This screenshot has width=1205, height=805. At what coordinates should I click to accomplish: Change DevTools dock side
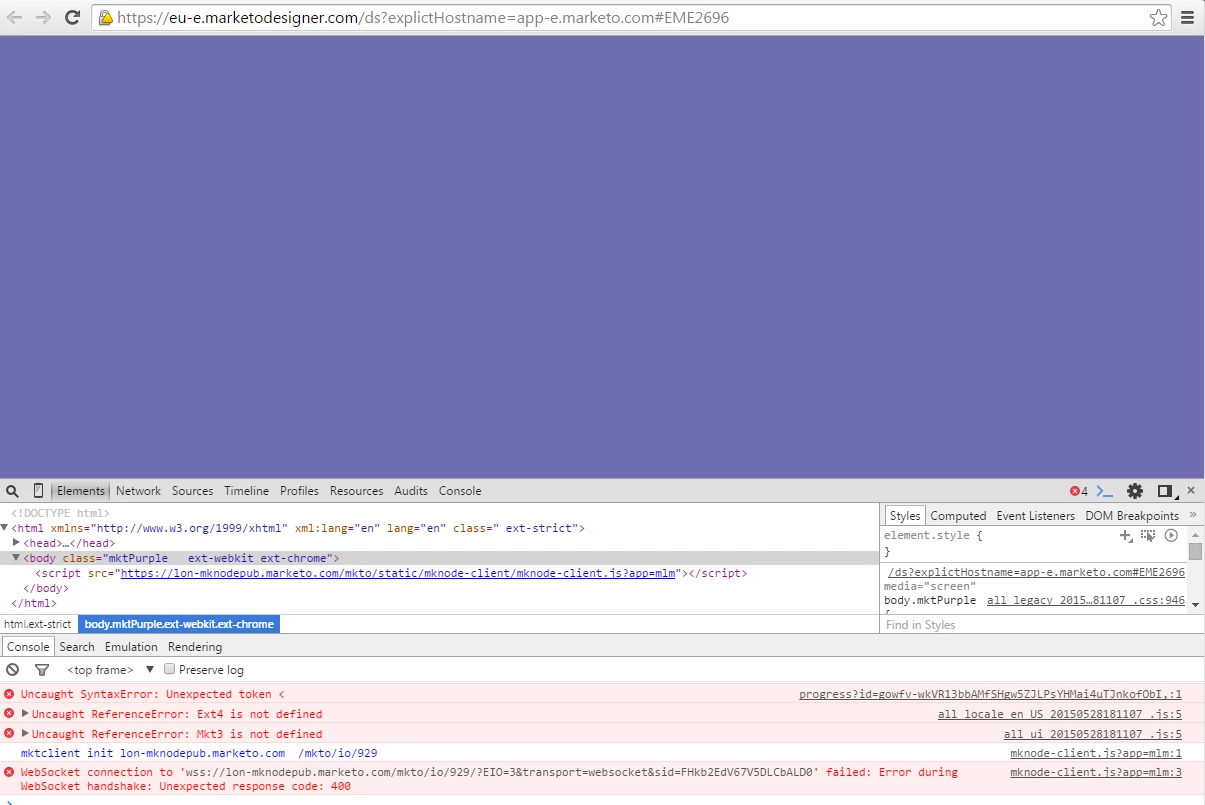point(1165,491)
